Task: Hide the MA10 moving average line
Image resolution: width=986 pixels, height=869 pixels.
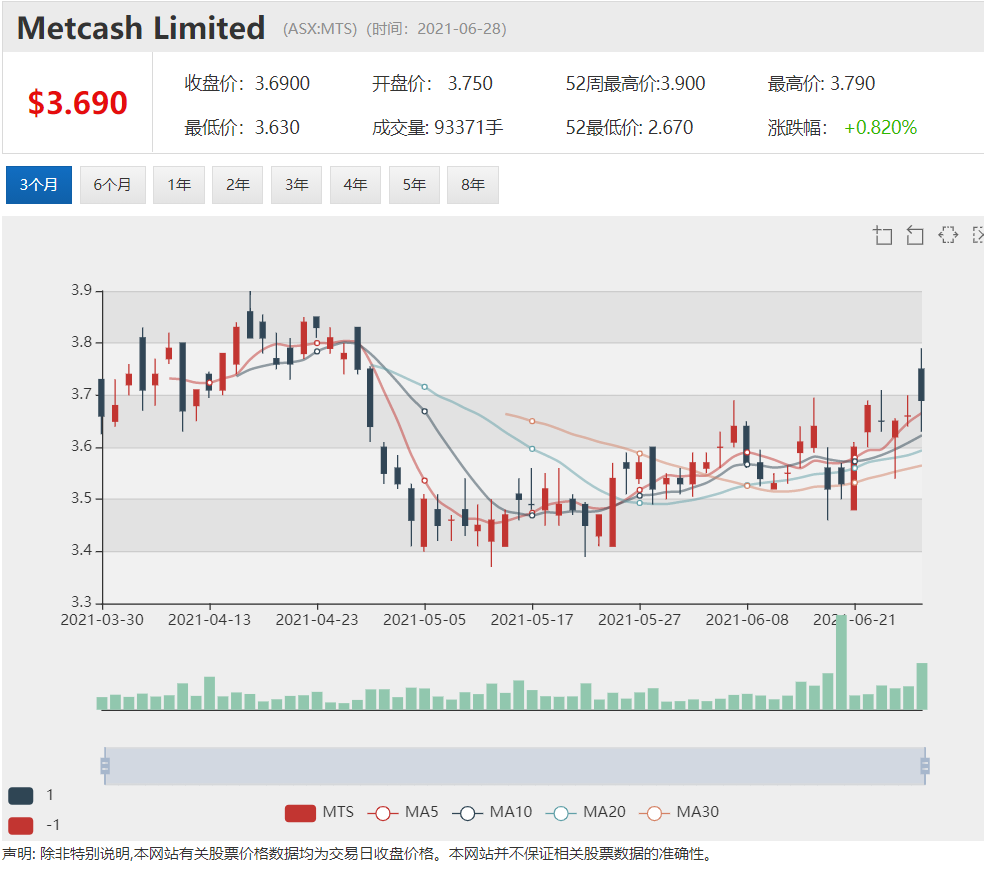Action: click(492, 812)
